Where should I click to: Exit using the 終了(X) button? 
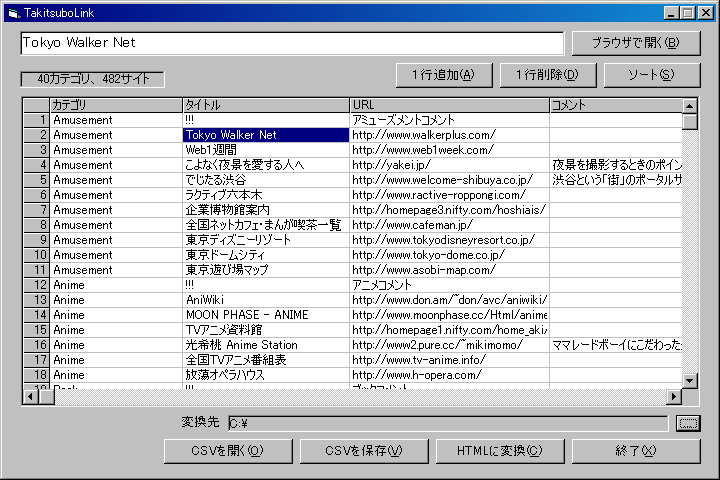click(636, 451)
